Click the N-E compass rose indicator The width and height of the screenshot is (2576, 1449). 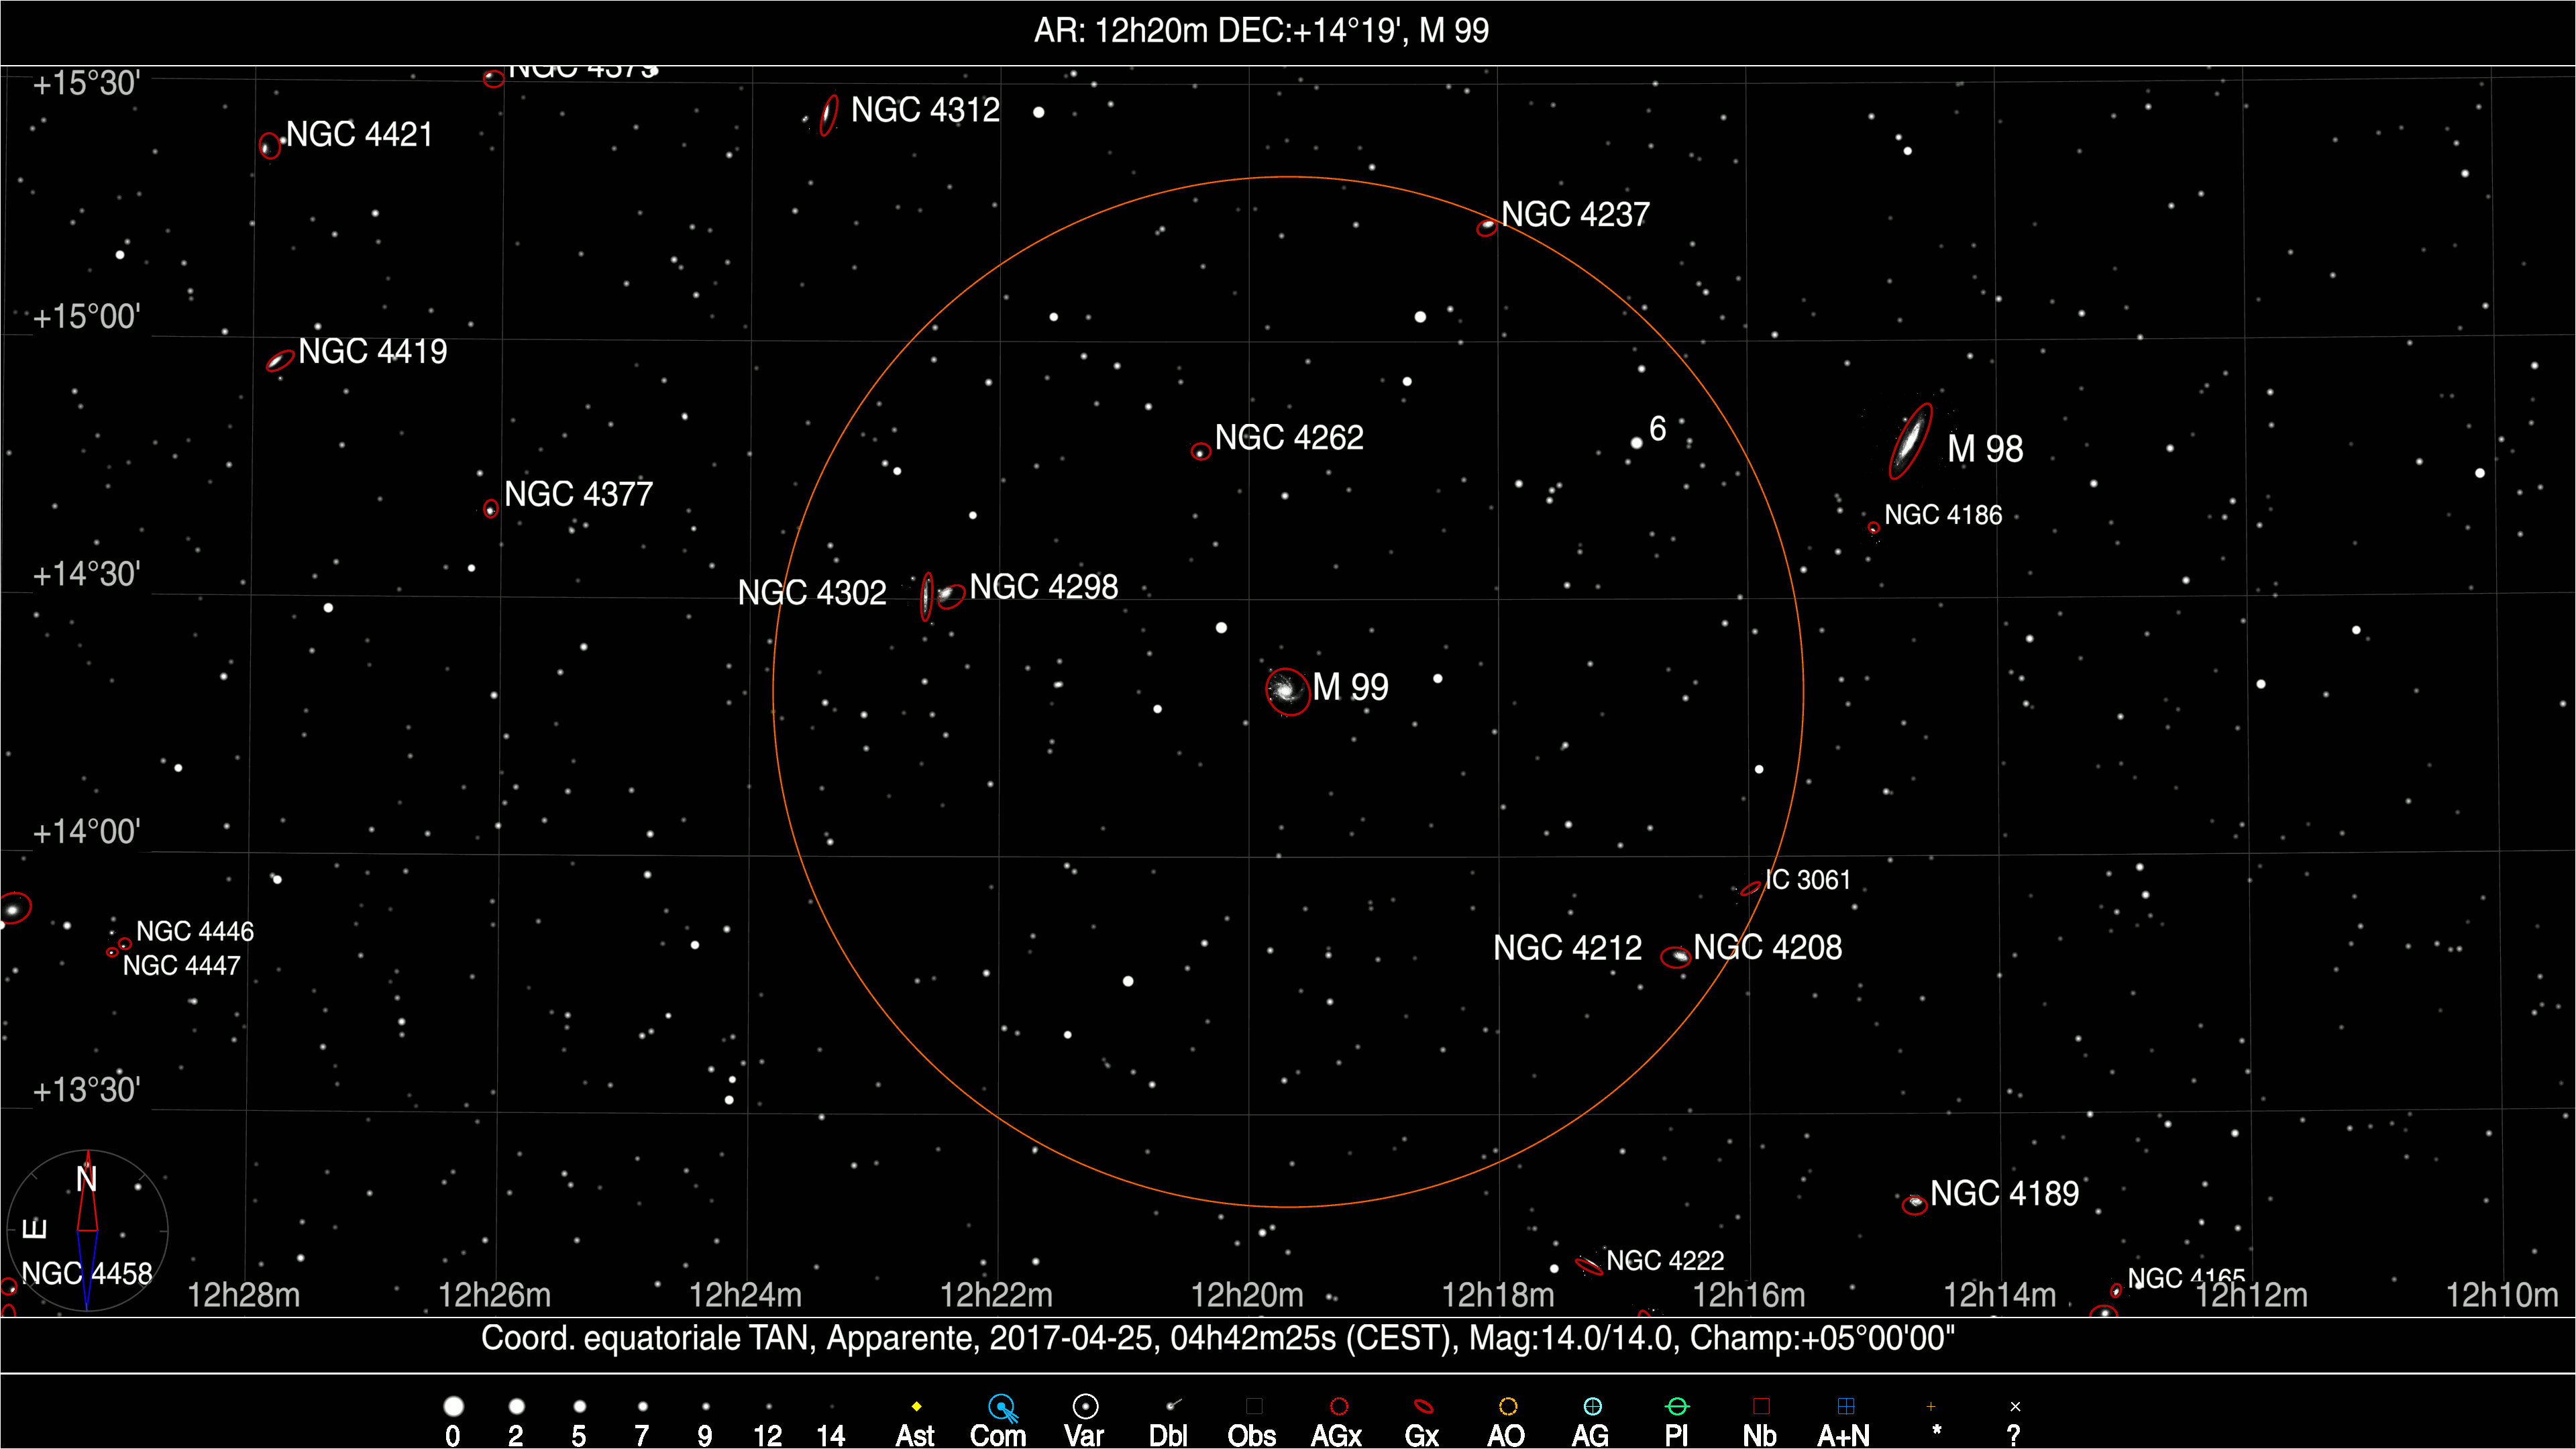(x=88, y=1230)
